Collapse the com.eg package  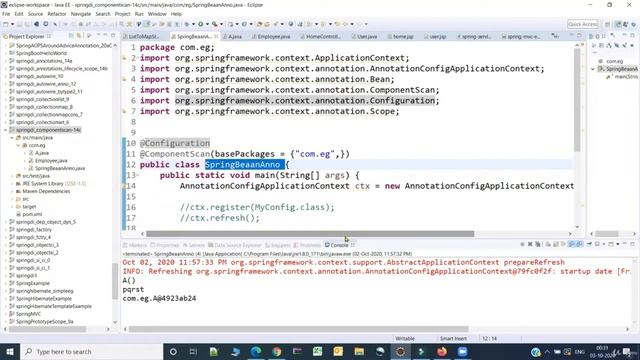18,145
